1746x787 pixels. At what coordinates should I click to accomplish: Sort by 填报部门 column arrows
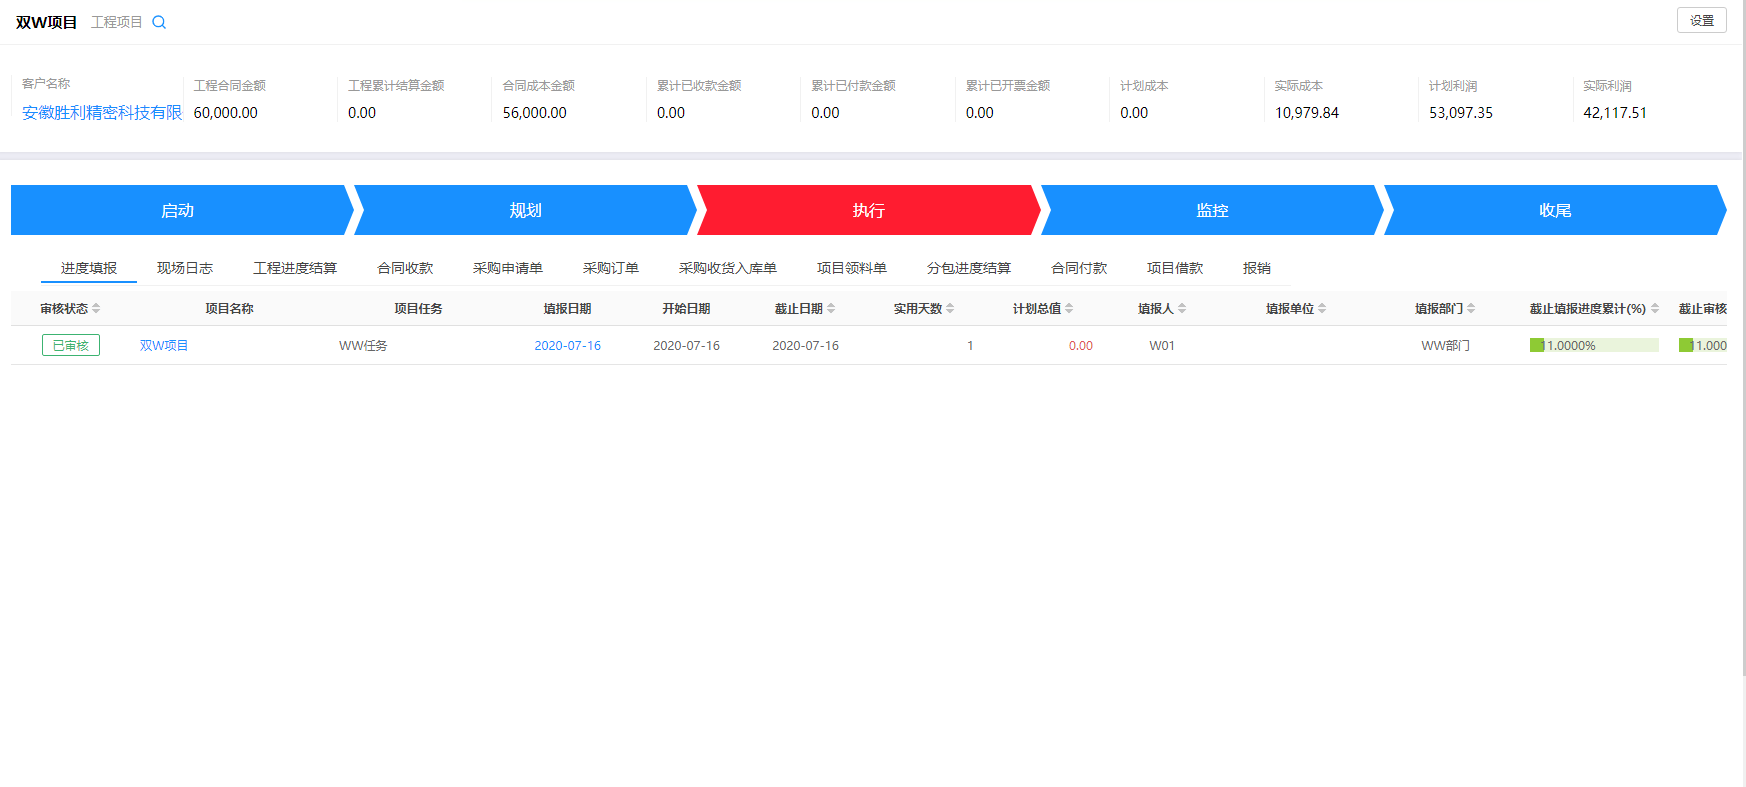[x=1471, y=309]
